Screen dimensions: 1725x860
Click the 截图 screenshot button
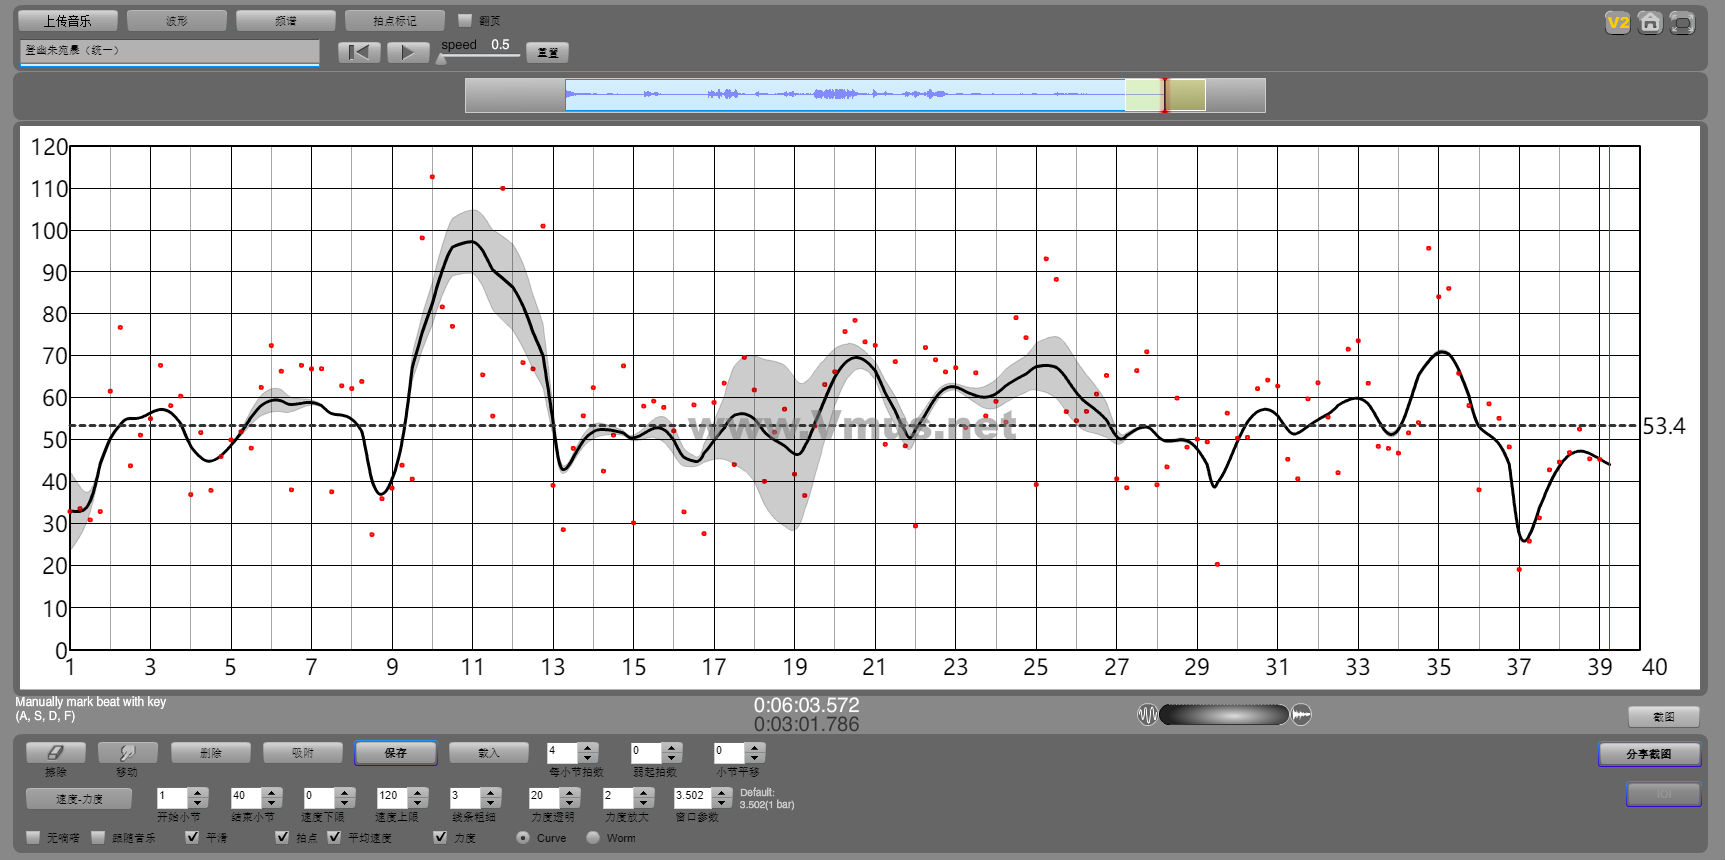[x=1664, y=716]
